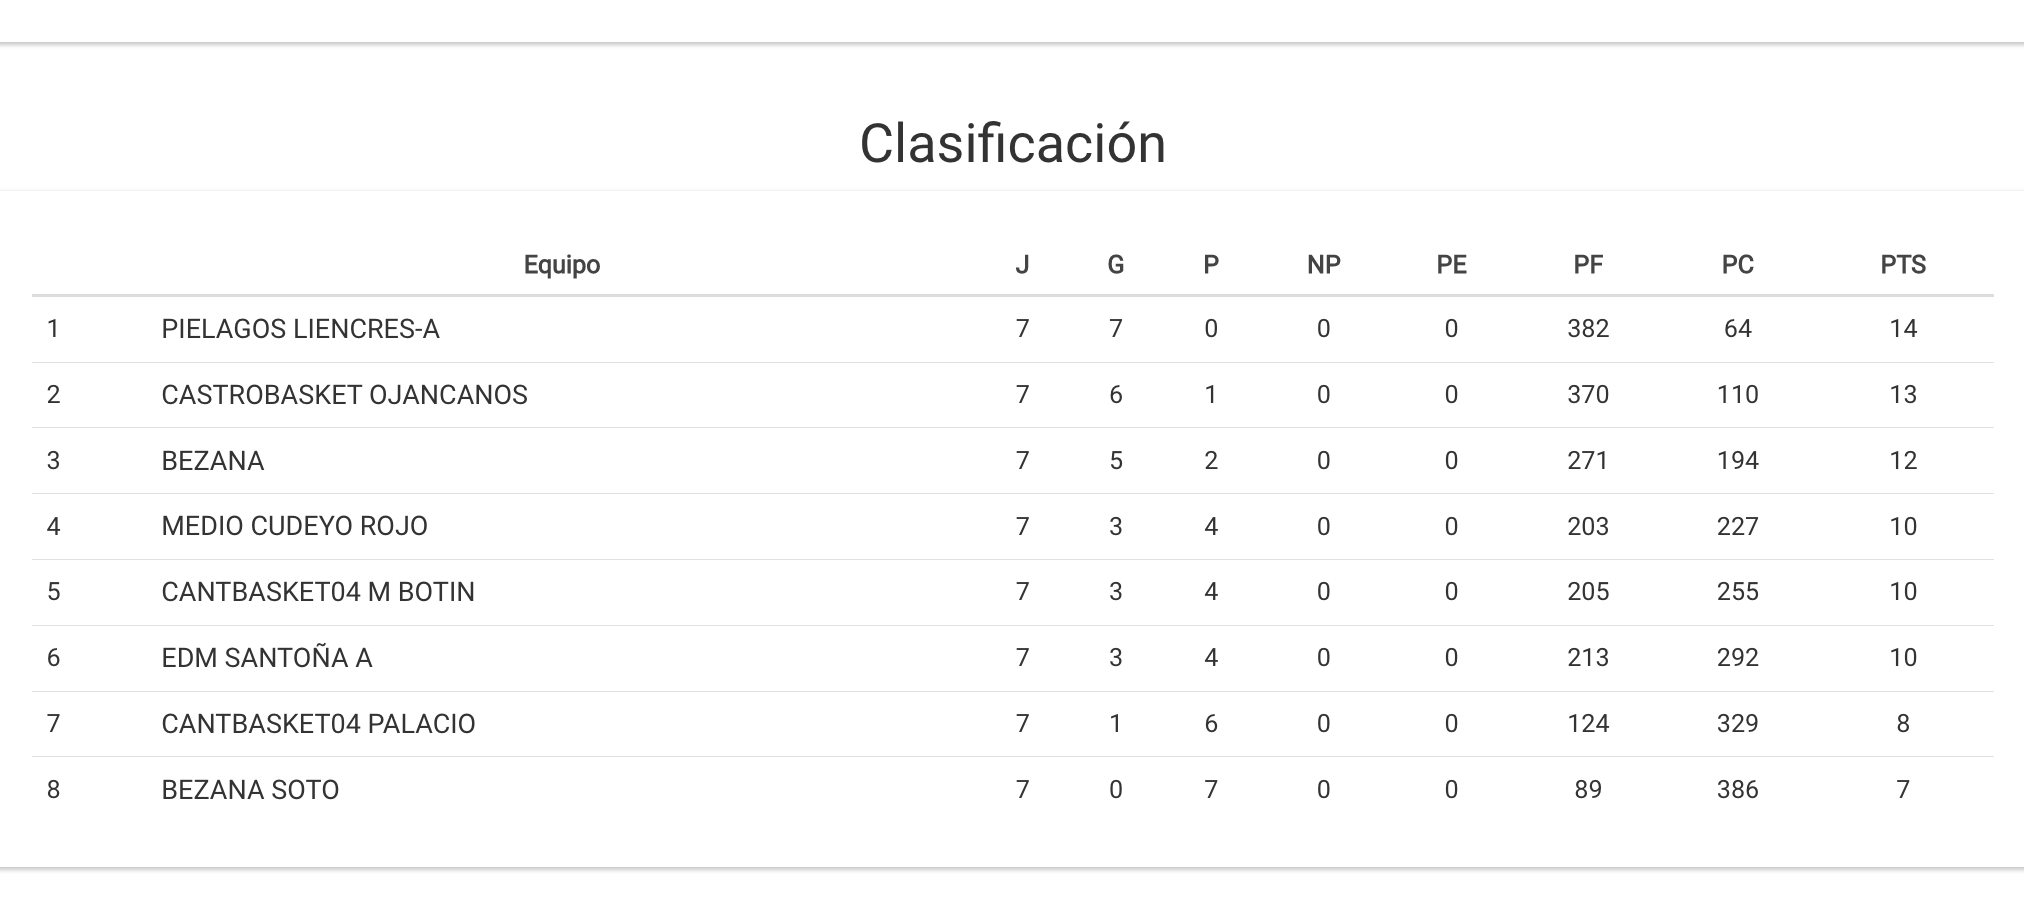Click on CANTBASKET04 PALACIO

(318, 724)
